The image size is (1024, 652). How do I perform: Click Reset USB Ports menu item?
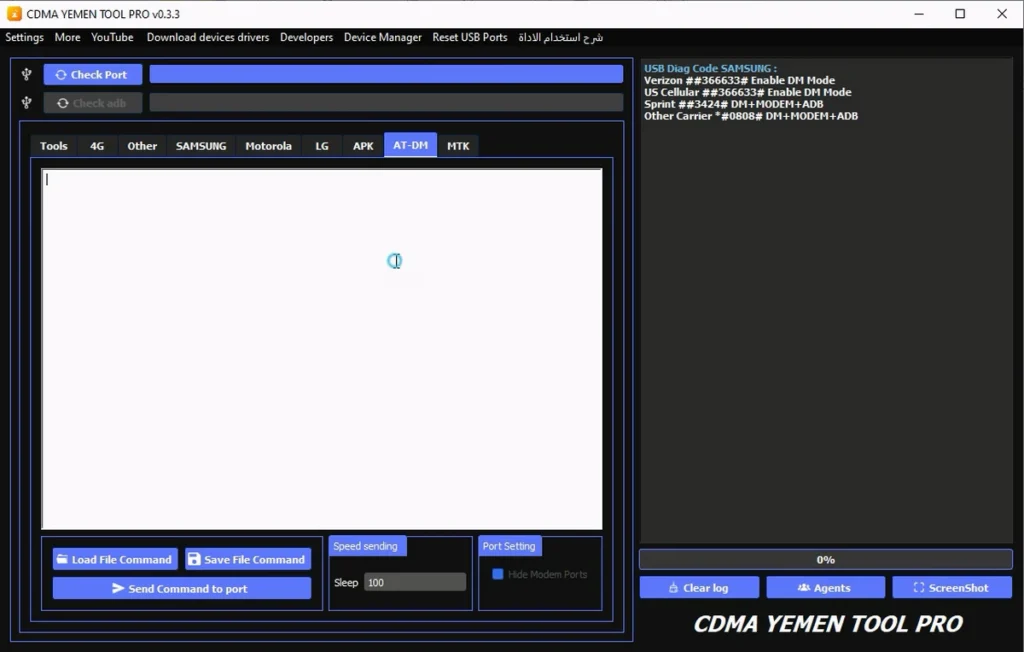[x=469, y=37]
